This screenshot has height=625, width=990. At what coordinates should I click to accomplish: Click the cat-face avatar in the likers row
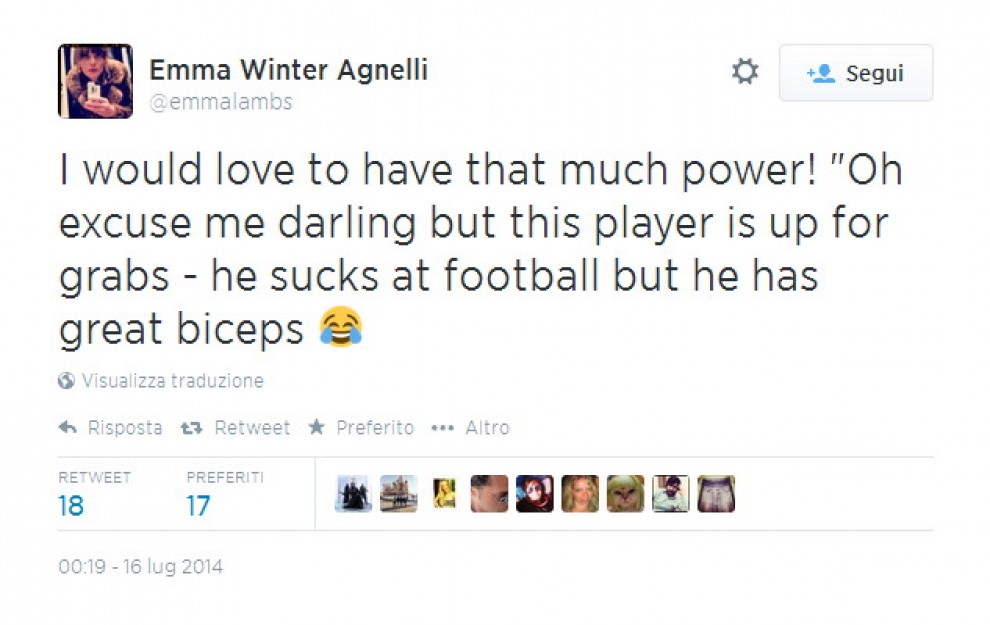(625, 494)
